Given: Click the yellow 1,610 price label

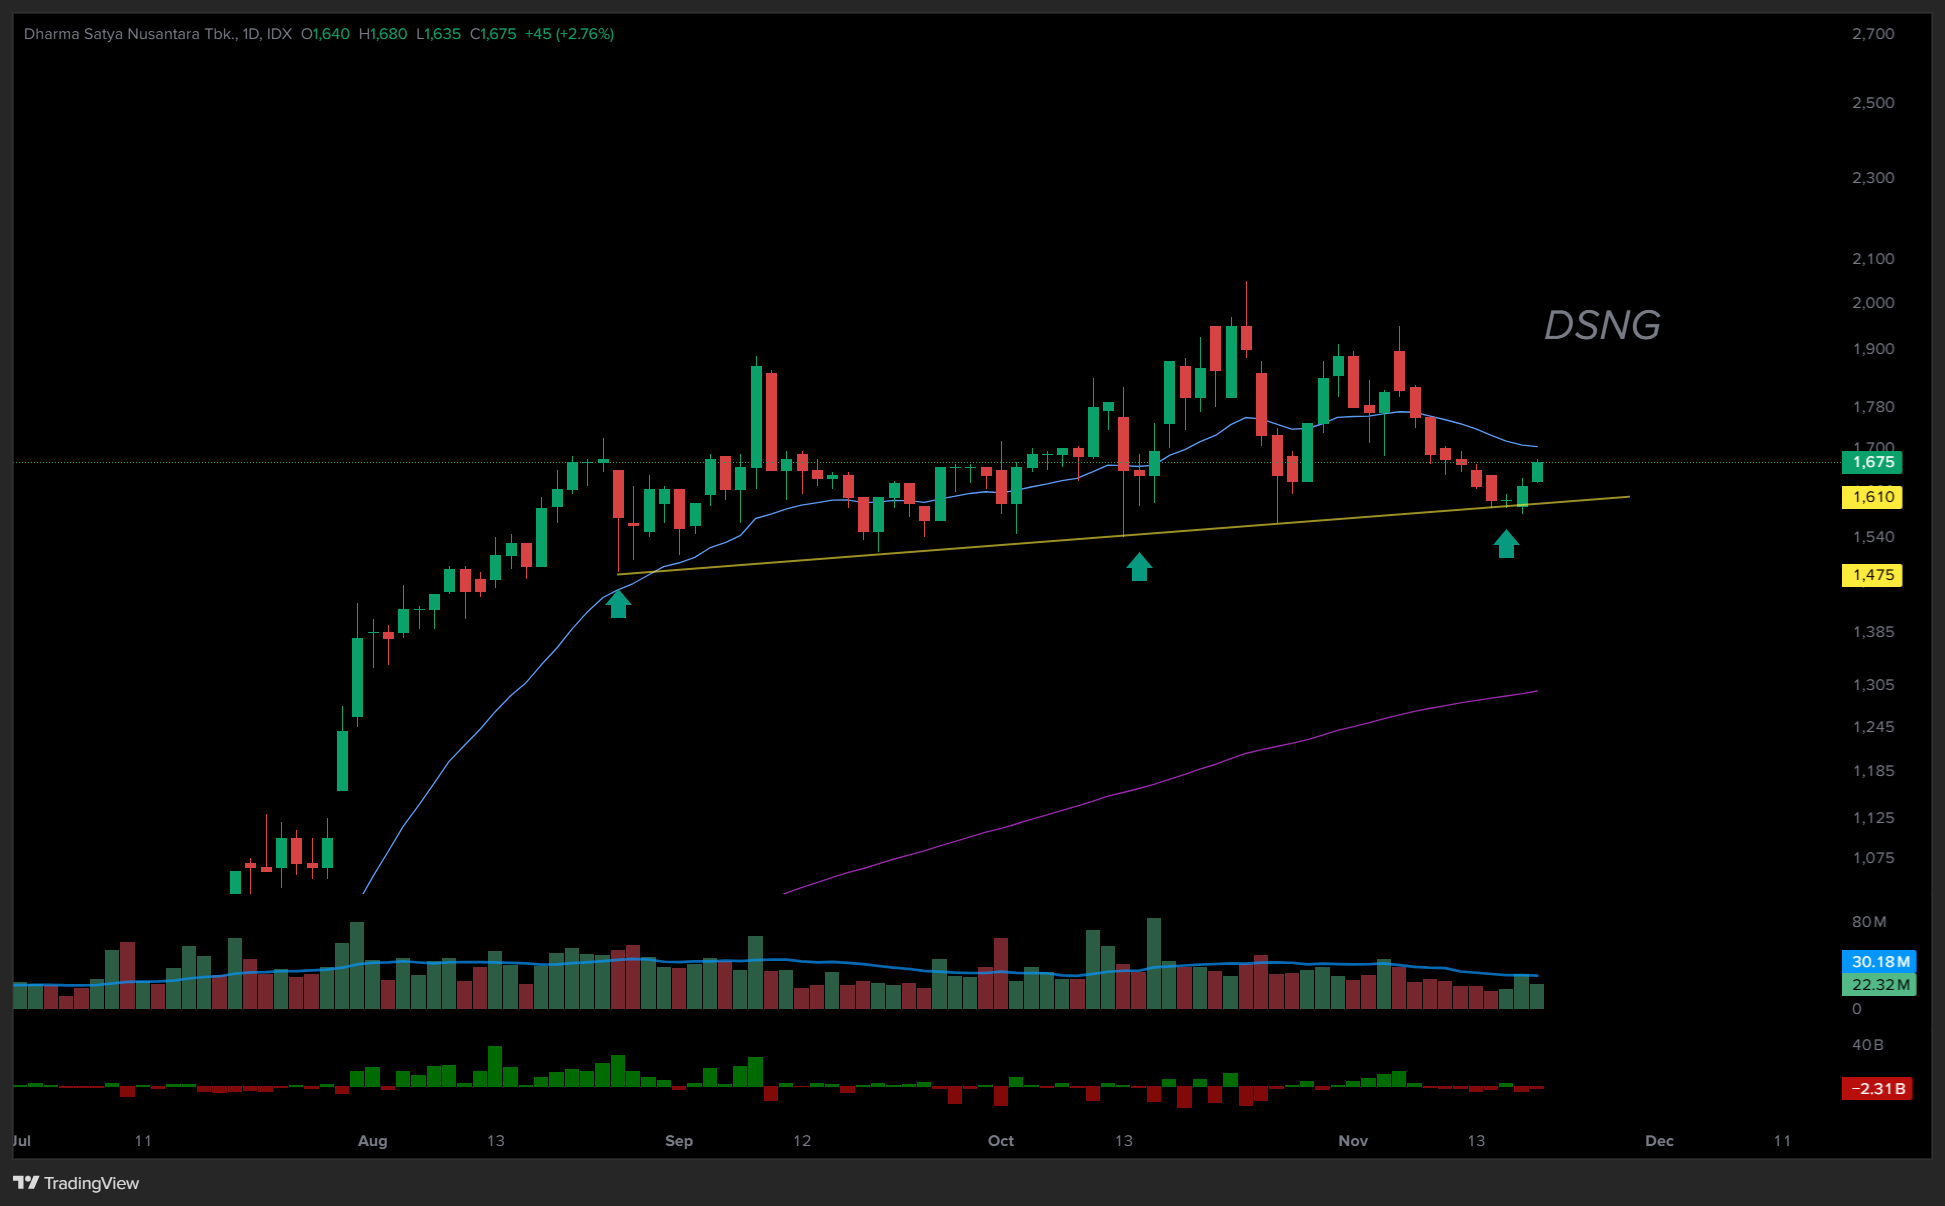Looking at the screenshot, I should click(x=1872, y=497).
